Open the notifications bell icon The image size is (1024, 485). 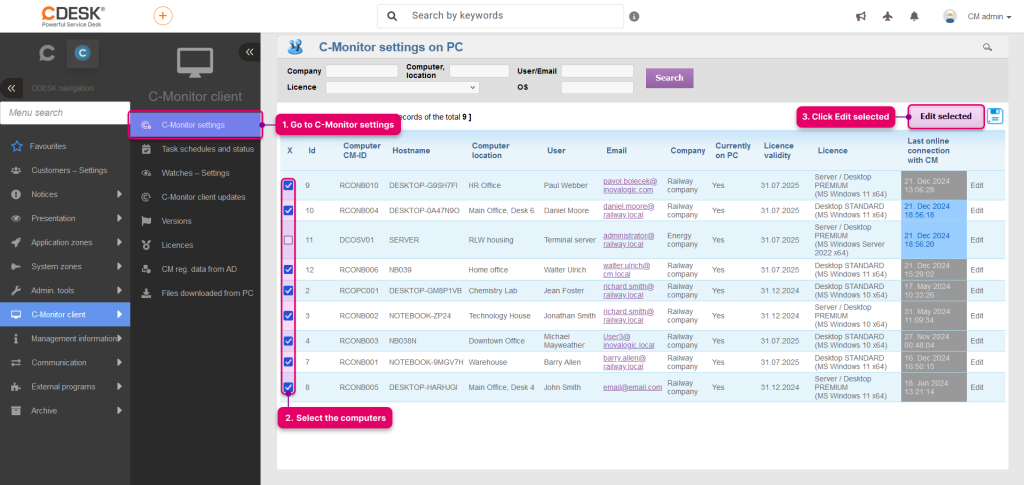click(x=914, y=17)
